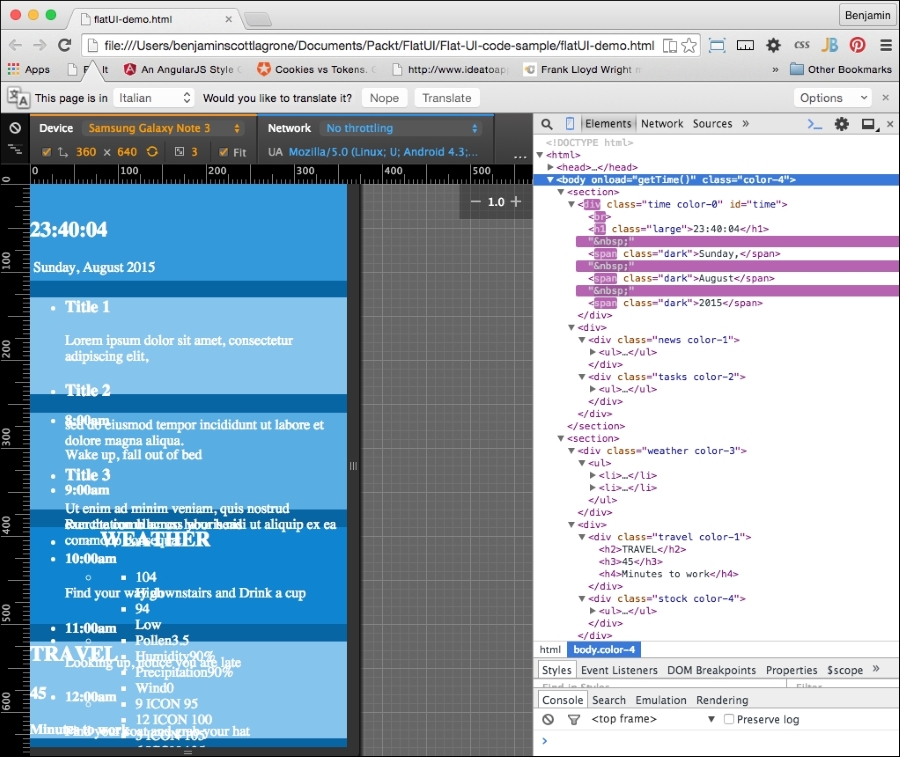
Task: Open the Emulation drawer tab
Action: (x=661, y=700)
